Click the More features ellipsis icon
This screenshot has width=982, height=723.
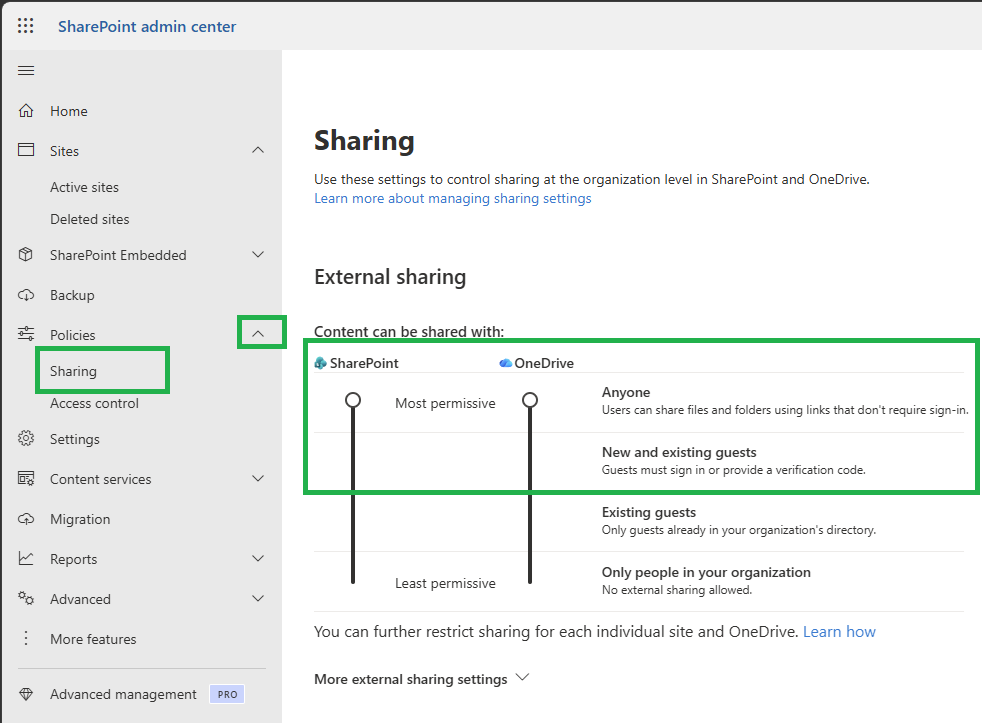[x=26, y=638]
